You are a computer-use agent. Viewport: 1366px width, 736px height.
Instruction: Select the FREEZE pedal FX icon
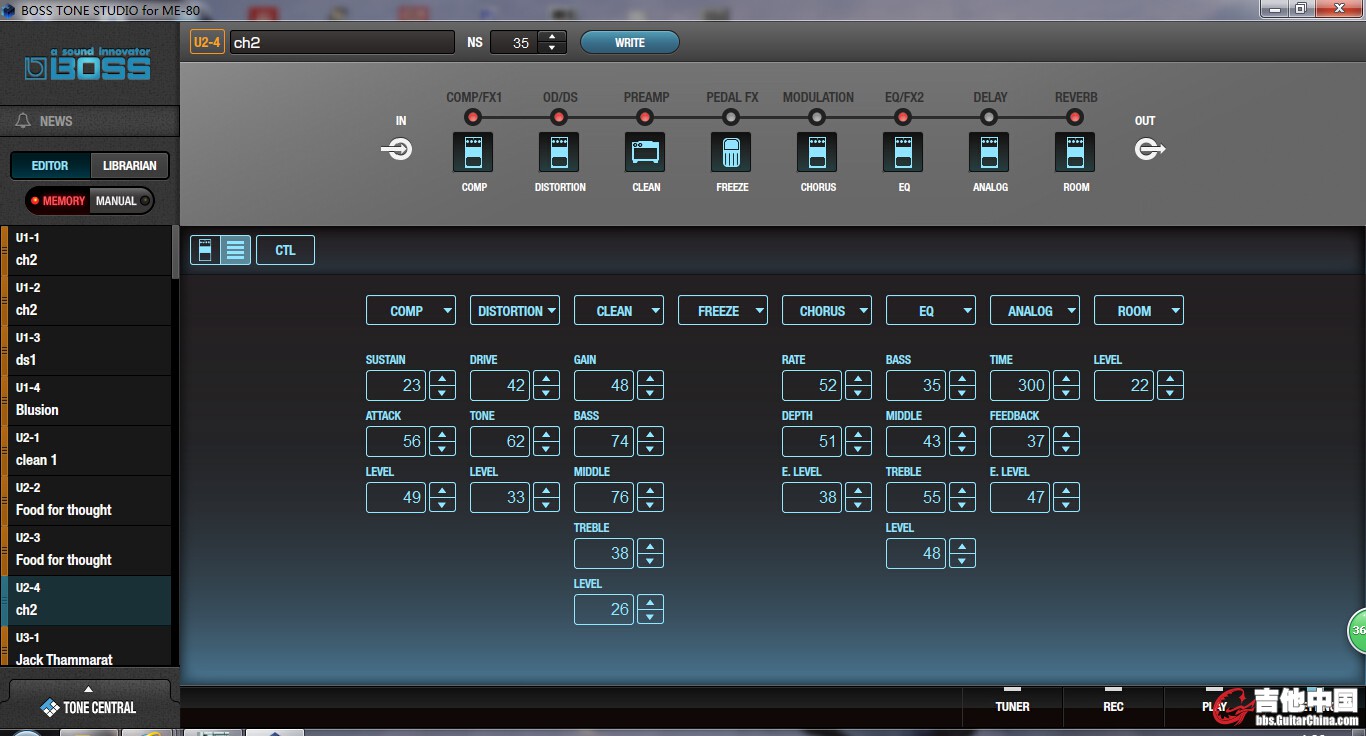pyautogui.click(x=731, y=153)
